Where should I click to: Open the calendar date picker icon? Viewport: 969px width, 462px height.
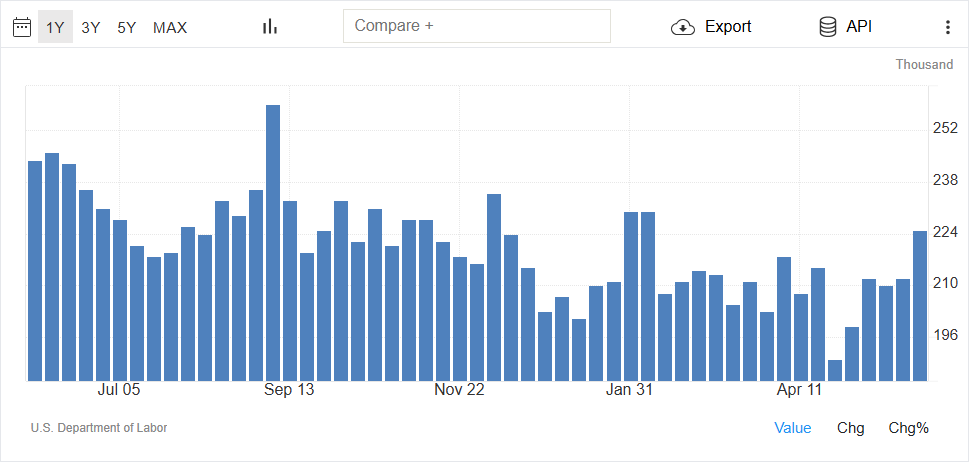pyautogui.click(x=22, y=27)
